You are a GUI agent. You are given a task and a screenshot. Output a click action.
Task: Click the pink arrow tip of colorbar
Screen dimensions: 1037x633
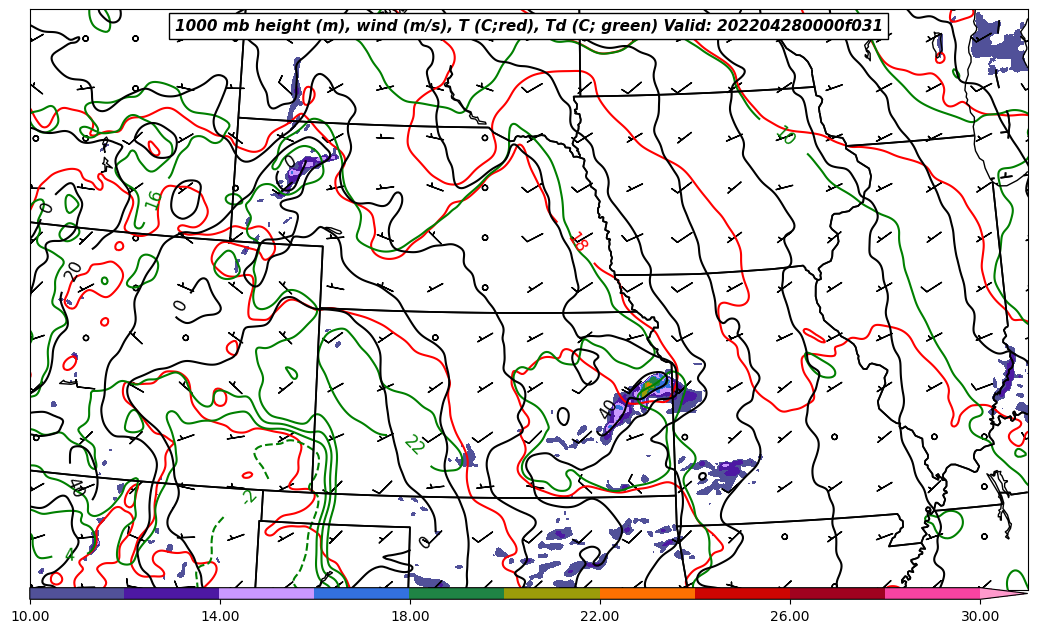point(1003,593)
